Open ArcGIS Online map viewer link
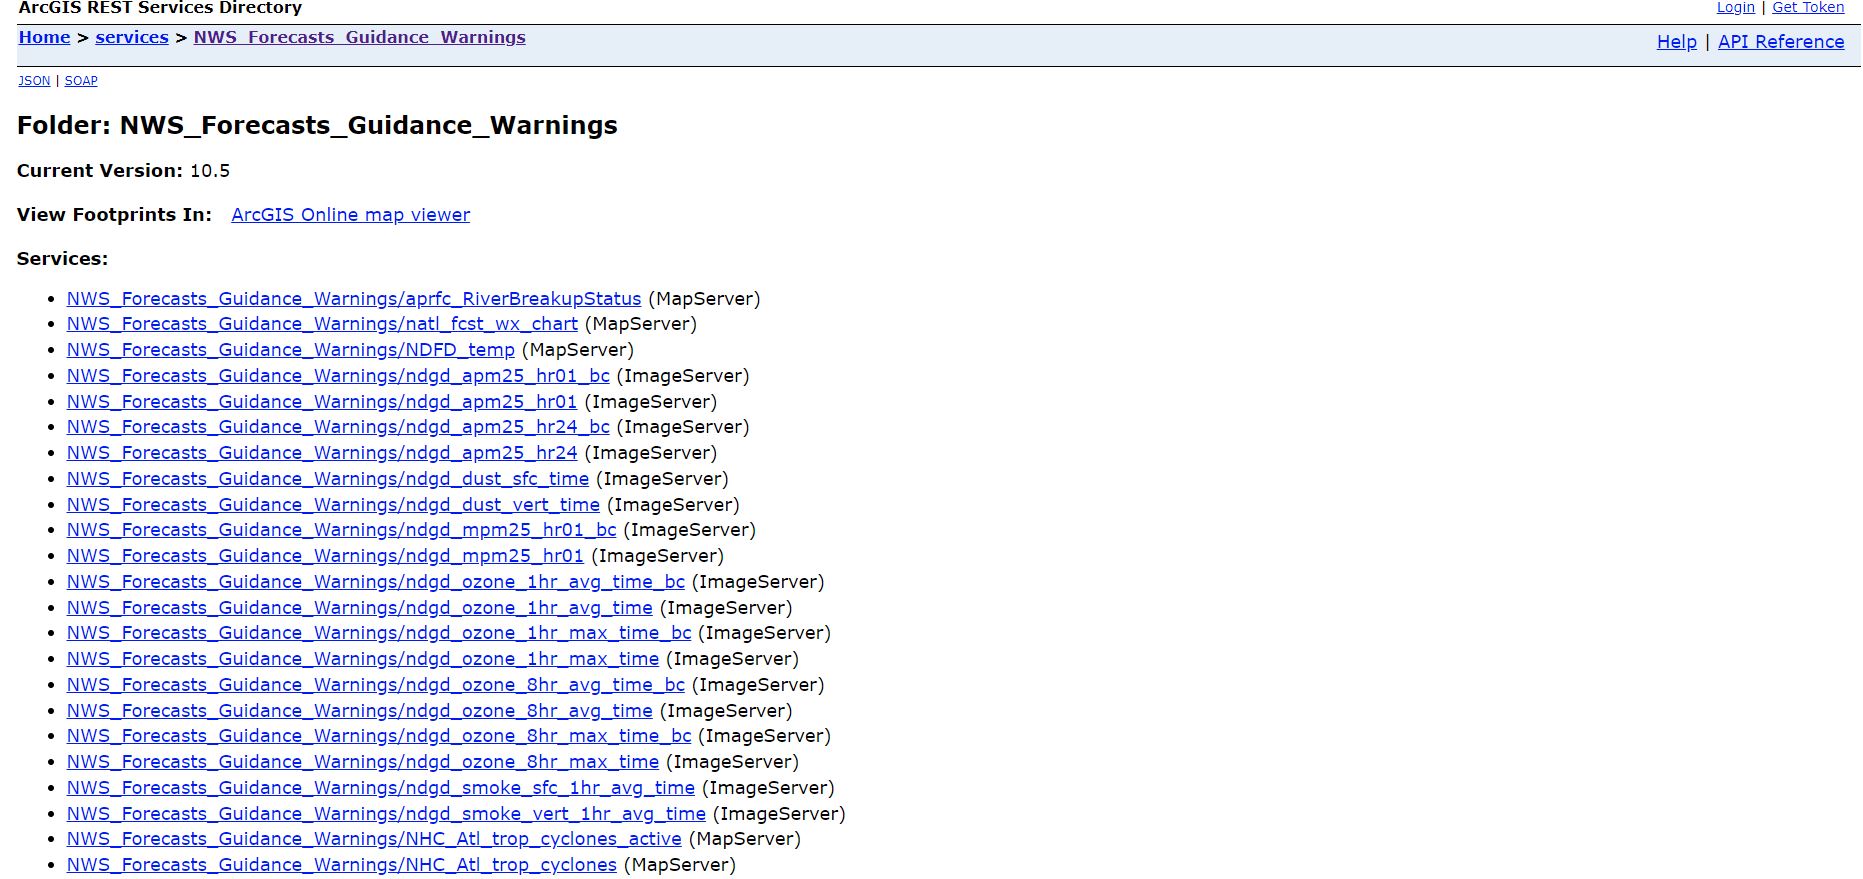Viewport: 1863px width, 879px height. pyautogui.click(x=350, y=215)
